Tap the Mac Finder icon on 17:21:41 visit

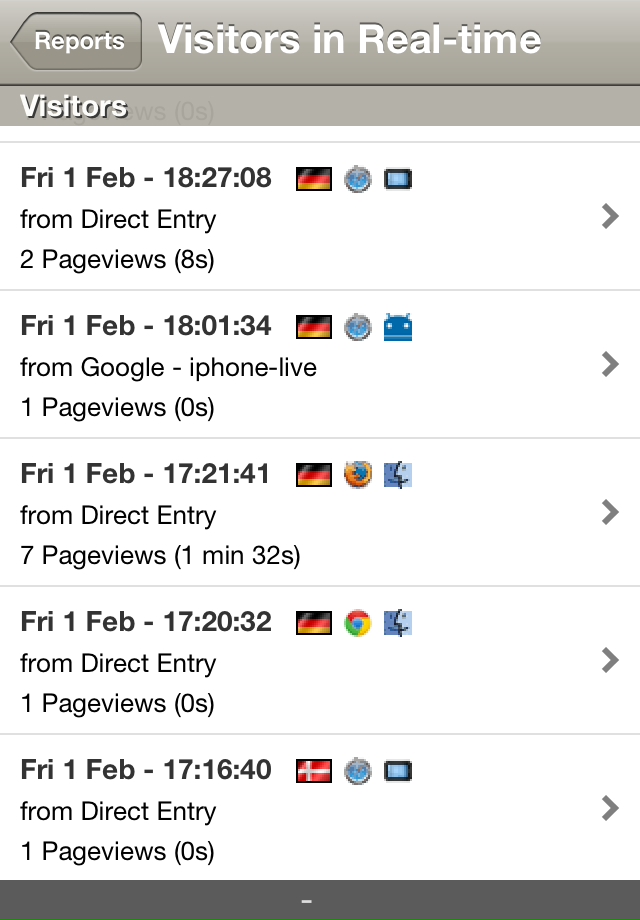(398, 475)
